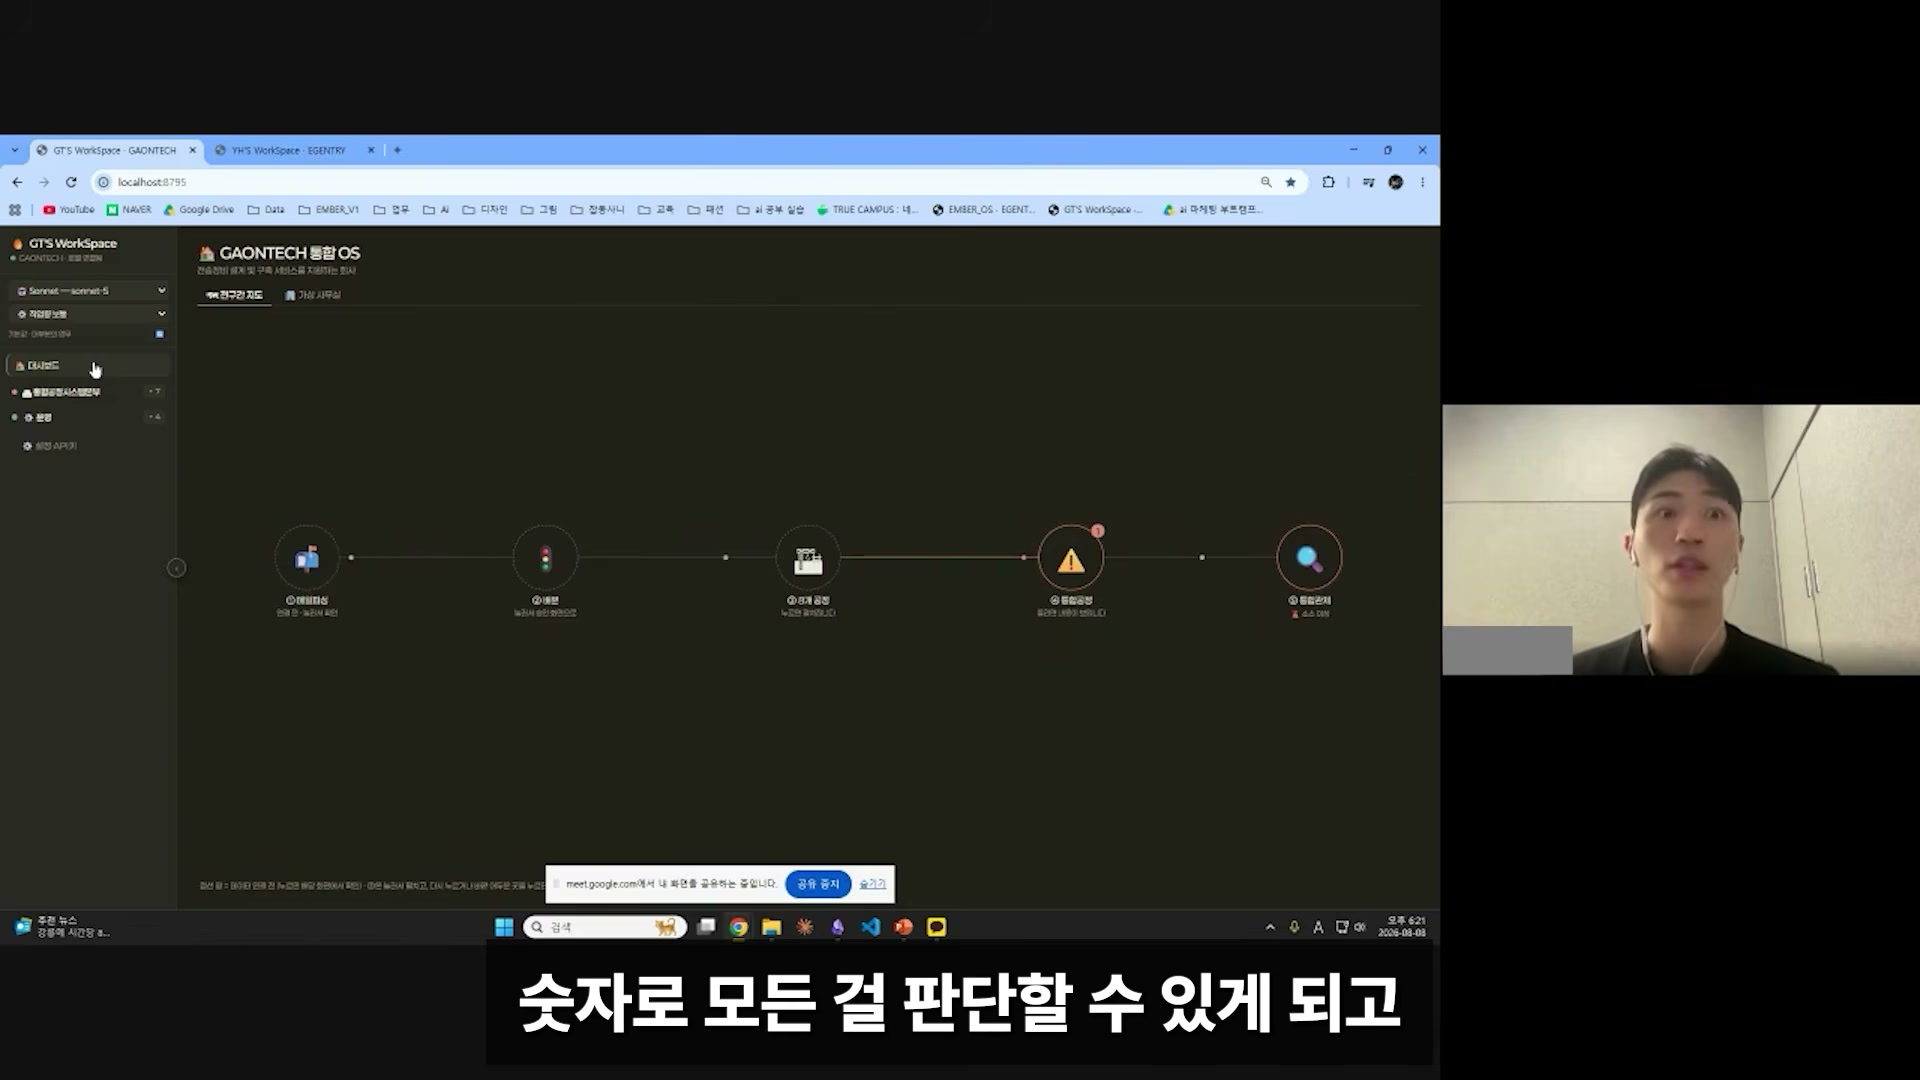Open the EMBER_V1 bookmark folder
Image resolution: width=1920 pixels, height=1080 pixels.
coord(328,210)
